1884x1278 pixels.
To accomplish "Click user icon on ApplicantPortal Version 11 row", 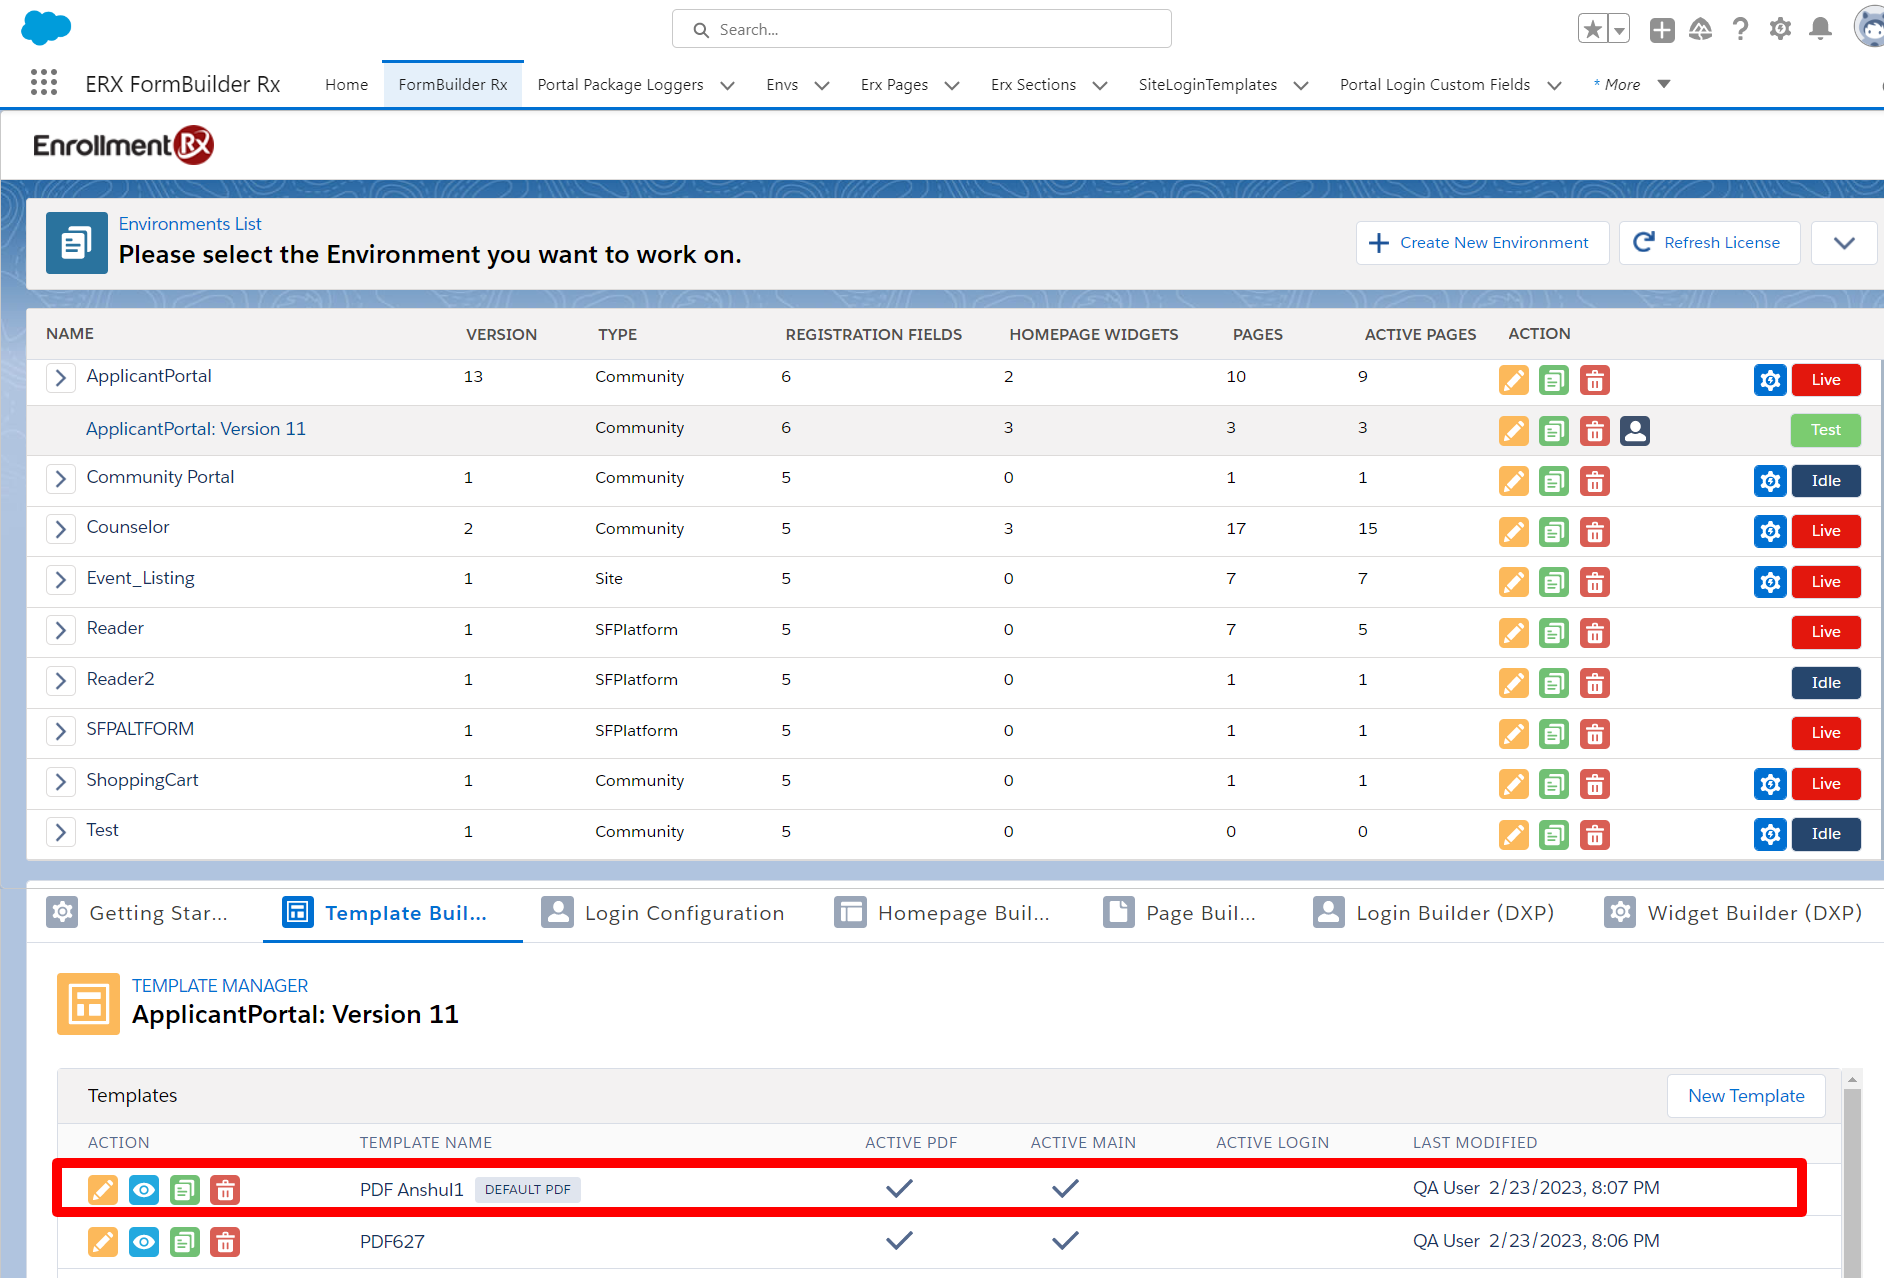I will tap(1634, 431).
